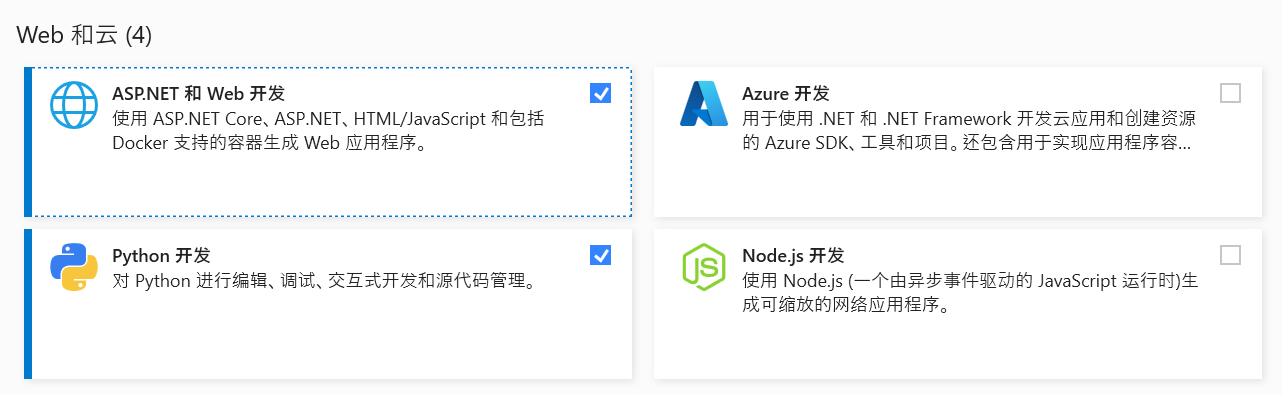The height and width of the screenshot is (395, 1282).
Task: Click the Azure logo icon
Action: pyautogui.click(x=704, y=104)
